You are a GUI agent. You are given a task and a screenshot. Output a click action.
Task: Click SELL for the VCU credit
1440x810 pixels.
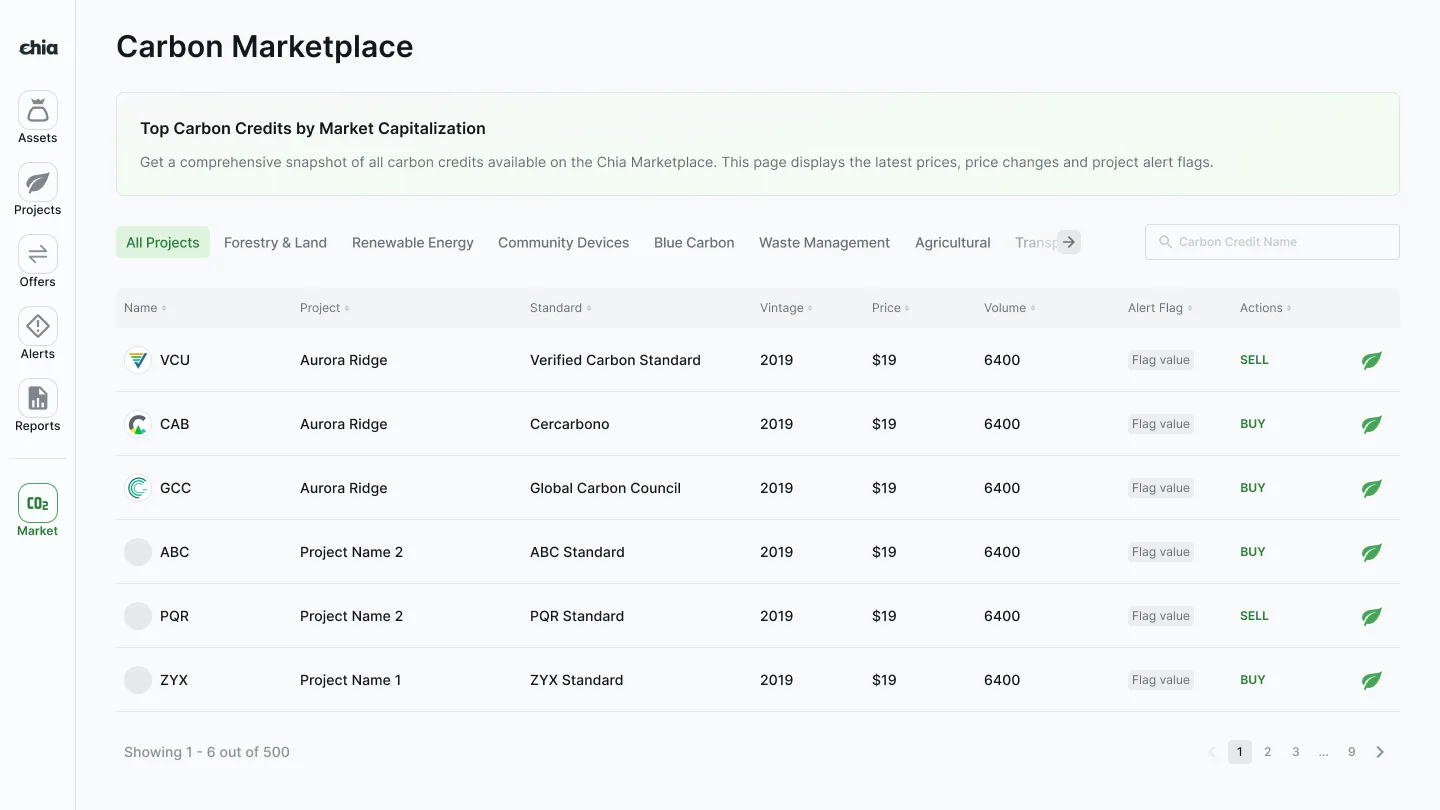[1254, 360]
